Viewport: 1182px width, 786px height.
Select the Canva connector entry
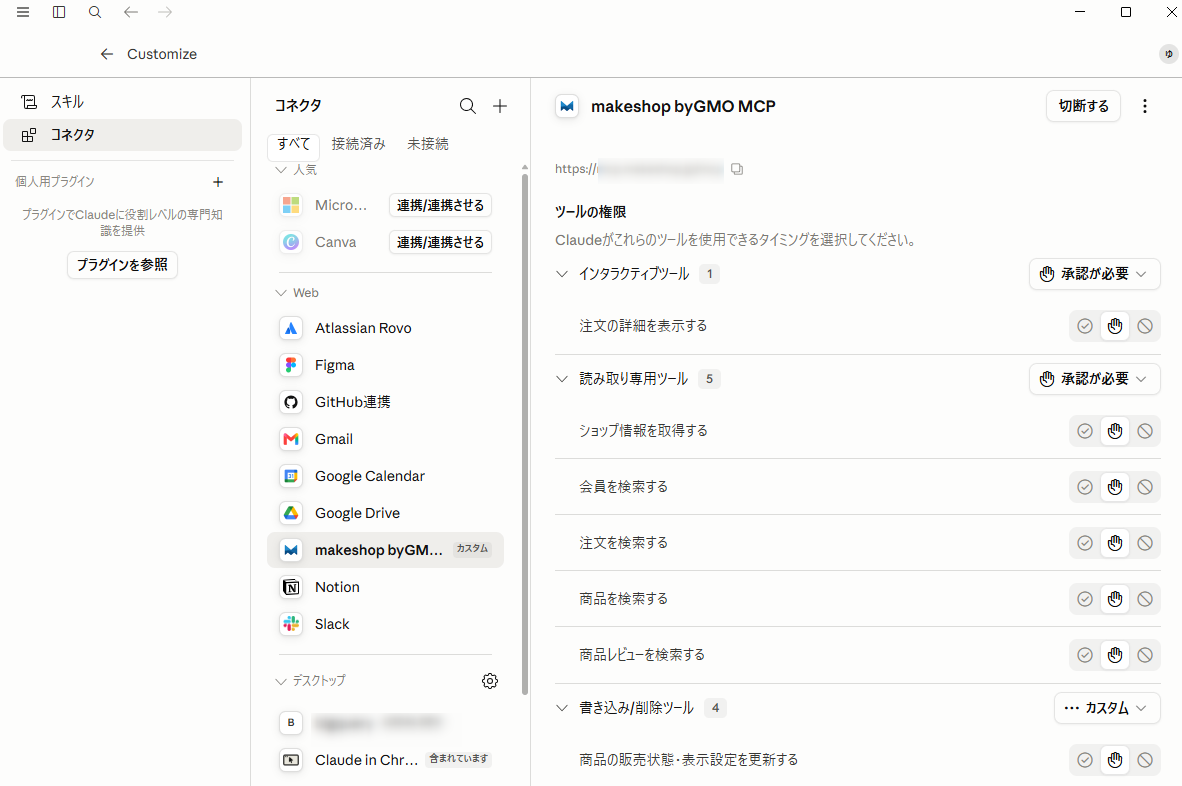tap(335, 242)
